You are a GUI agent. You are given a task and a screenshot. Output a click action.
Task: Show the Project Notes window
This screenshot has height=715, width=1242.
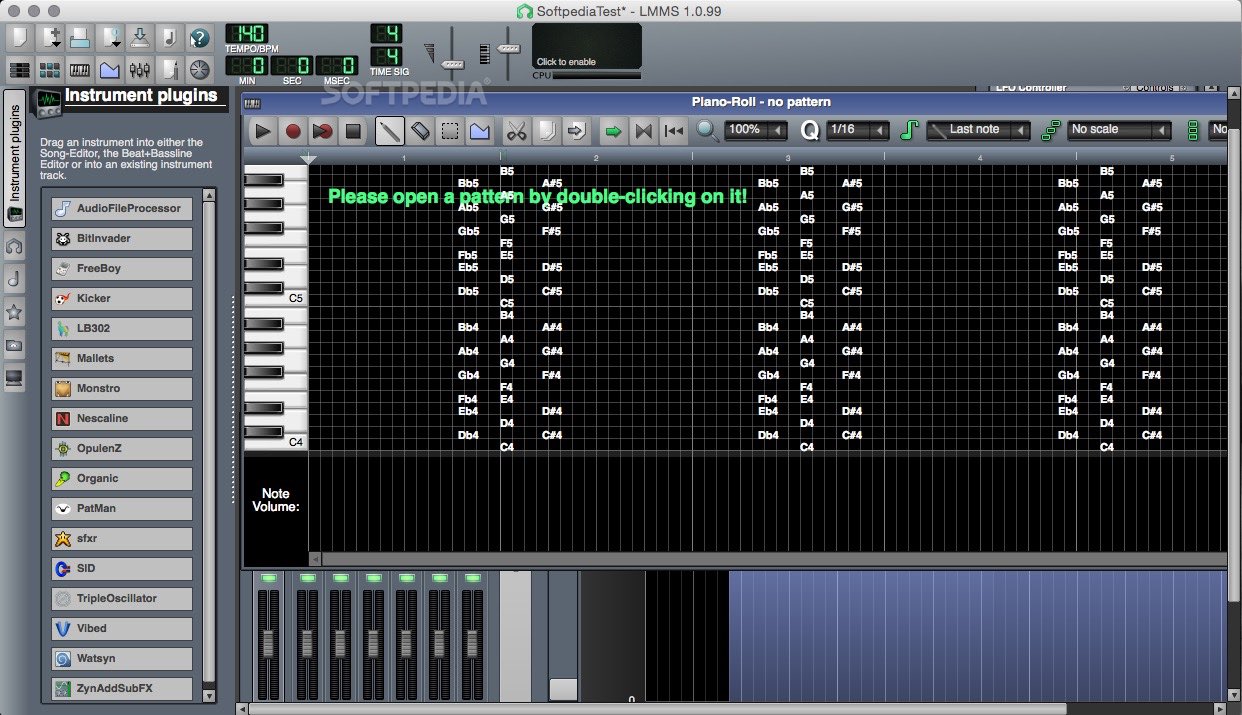coord(170,70)
